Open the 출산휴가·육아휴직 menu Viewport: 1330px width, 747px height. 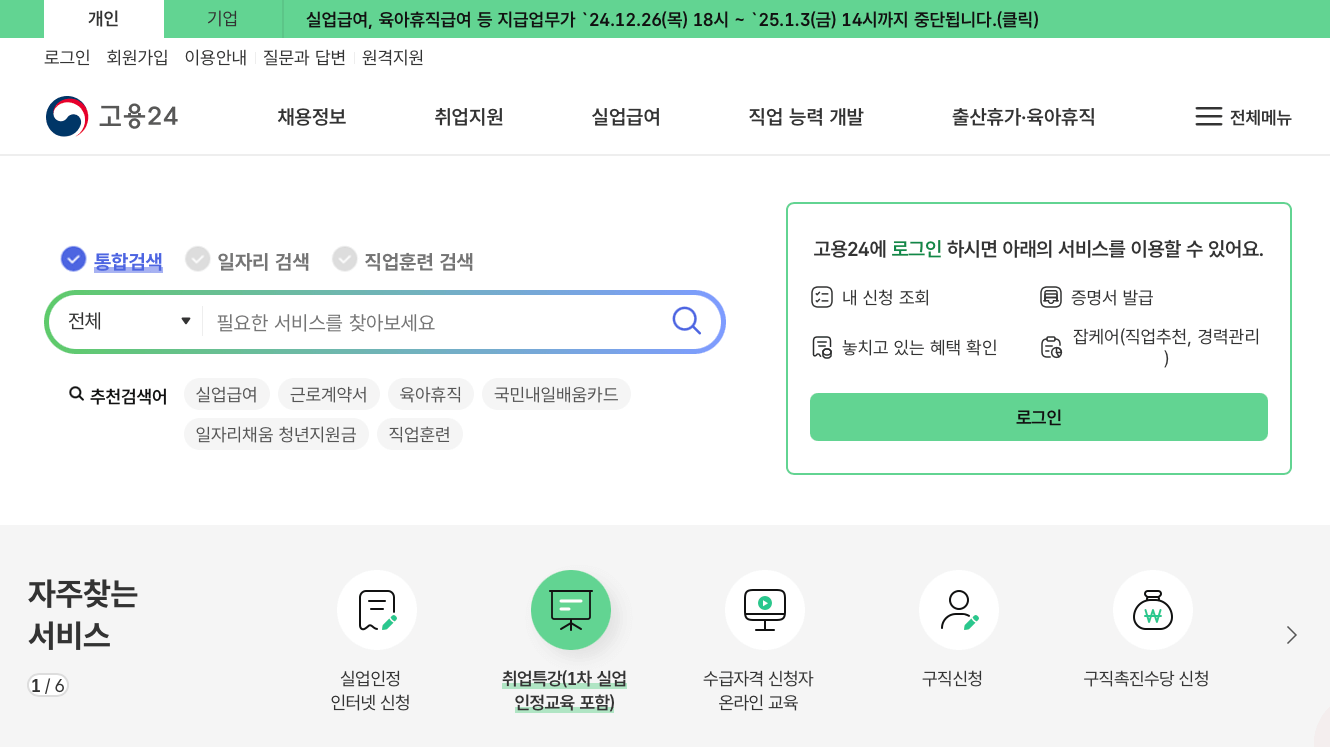(1023, 116)
